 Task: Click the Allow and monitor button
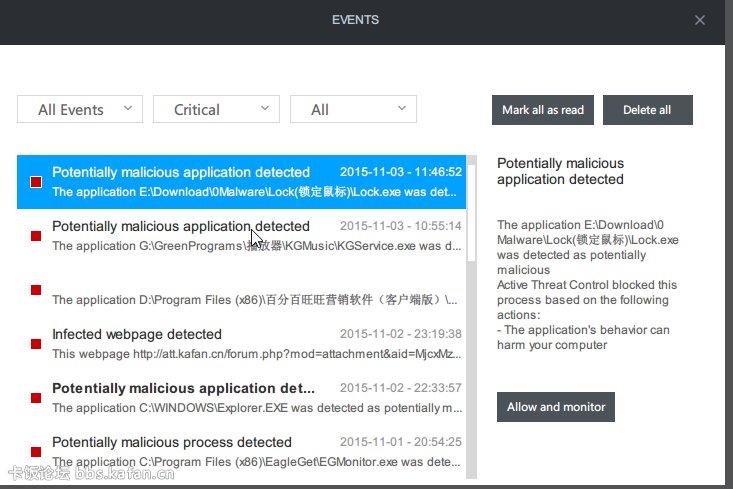(x=556, y=407)
